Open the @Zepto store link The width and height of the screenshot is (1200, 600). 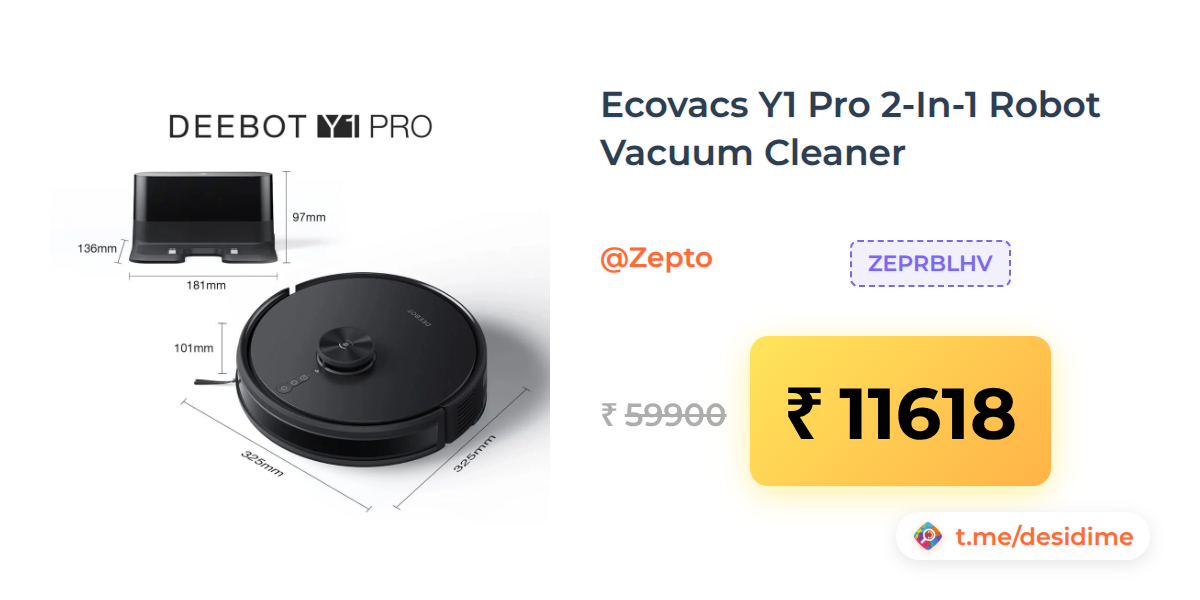coord(656,258)
